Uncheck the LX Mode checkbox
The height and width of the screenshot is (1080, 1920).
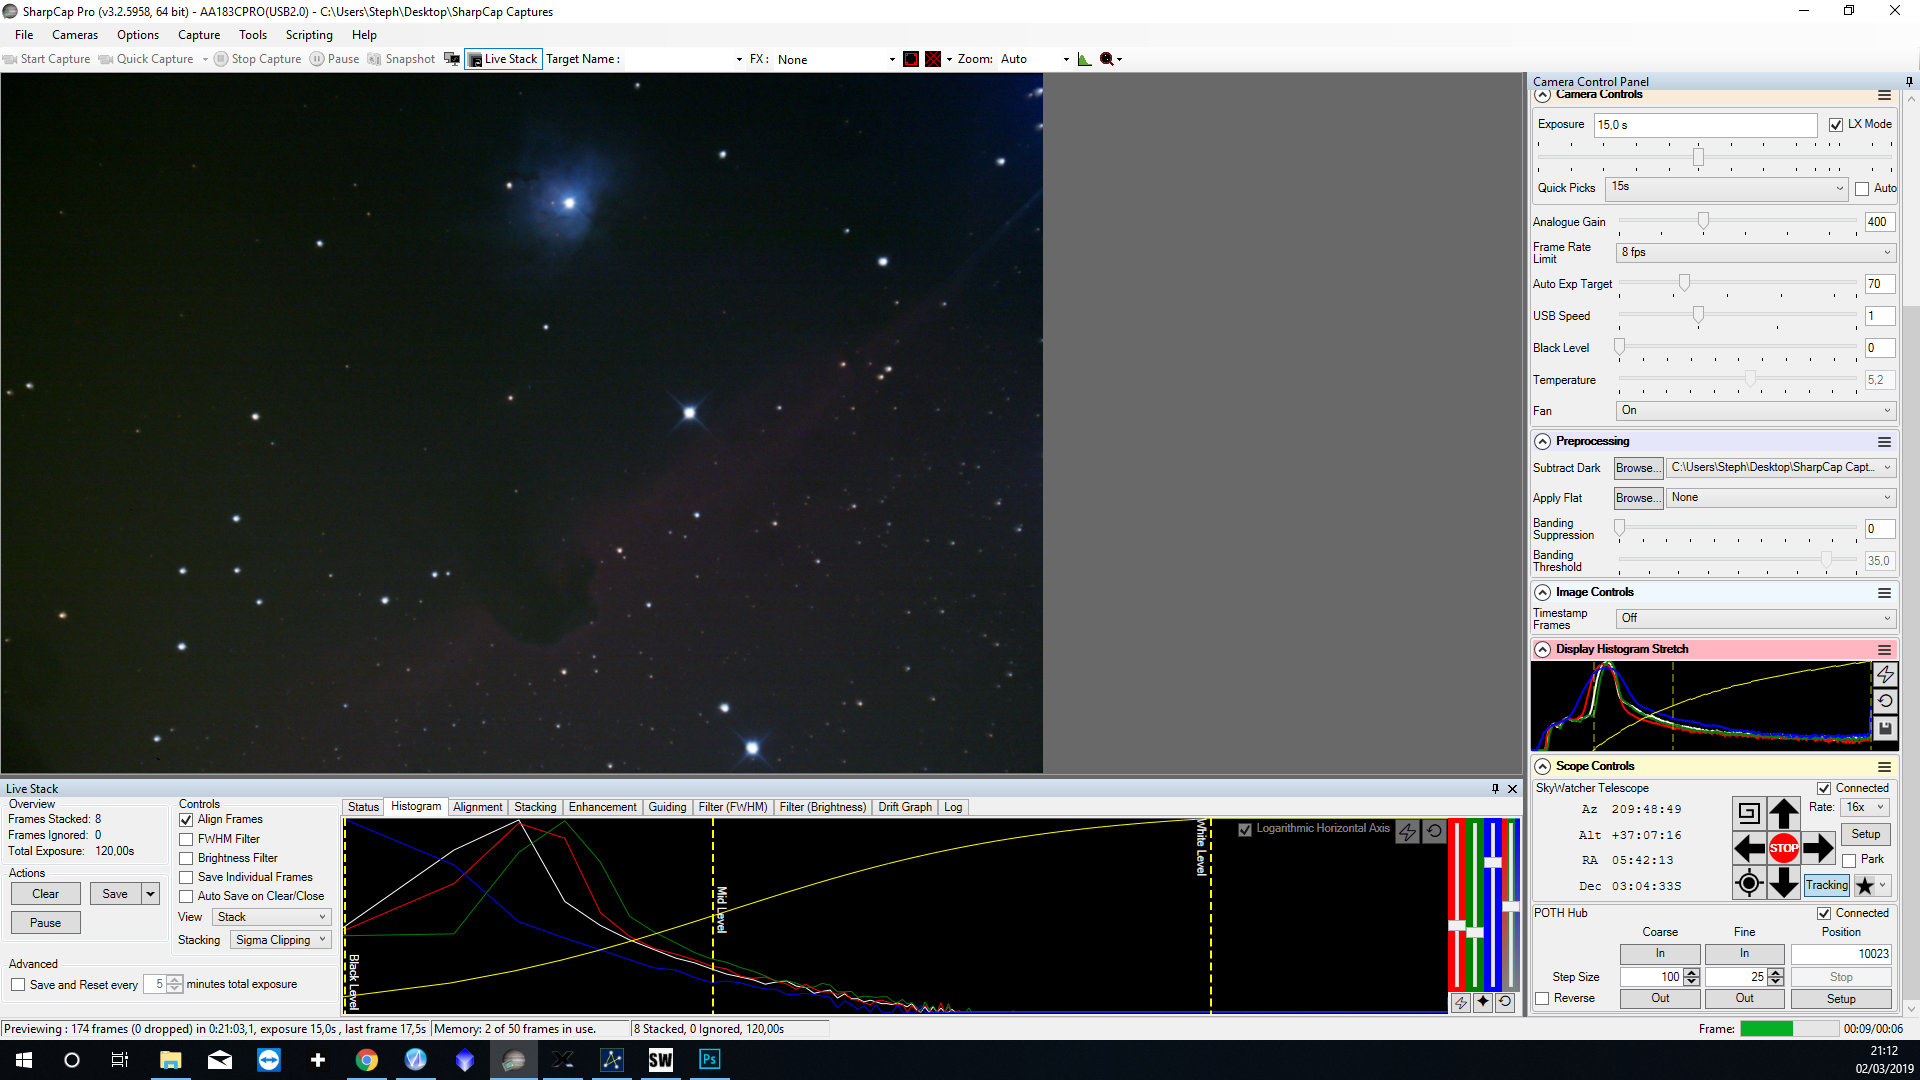tap(1836, 125)
